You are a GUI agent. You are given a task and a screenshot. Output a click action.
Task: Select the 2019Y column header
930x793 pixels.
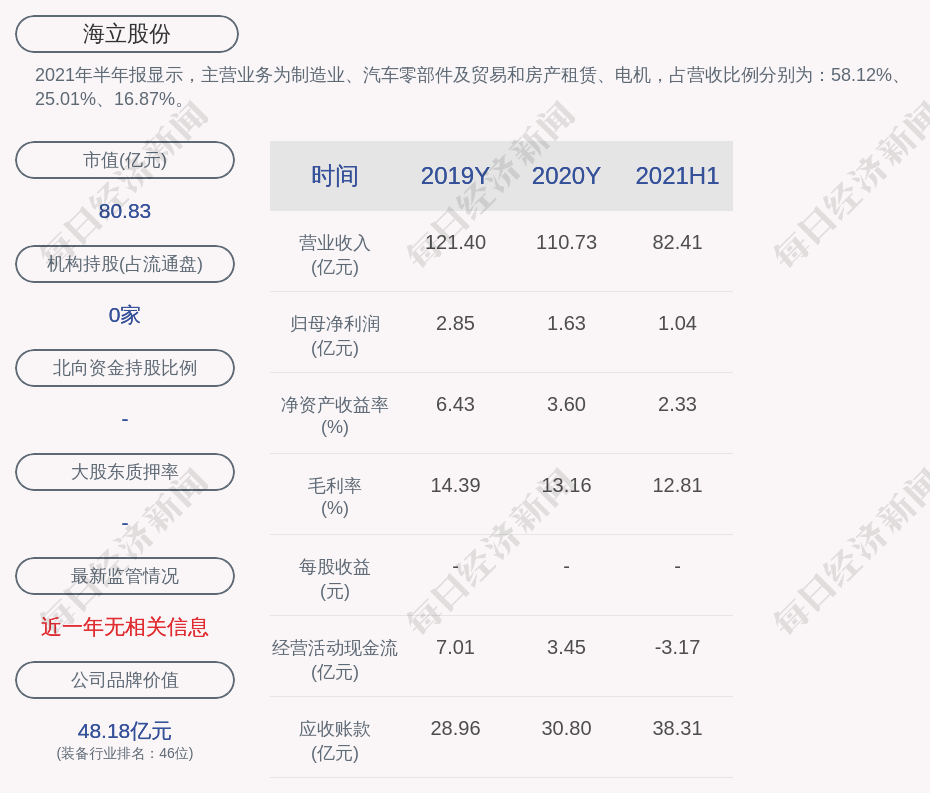click(x=455, y=176)
